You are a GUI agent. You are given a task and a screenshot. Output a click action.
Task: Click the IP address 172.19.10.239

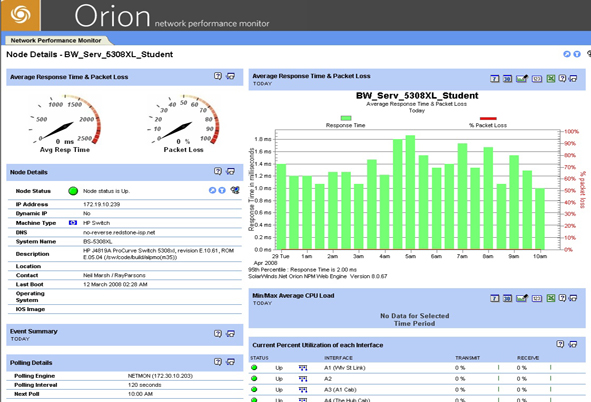click(x=101, y=204)
